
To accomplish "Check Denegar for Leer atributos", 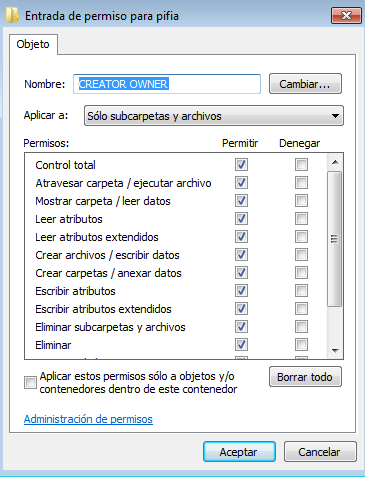I will [x=301, y=218].
